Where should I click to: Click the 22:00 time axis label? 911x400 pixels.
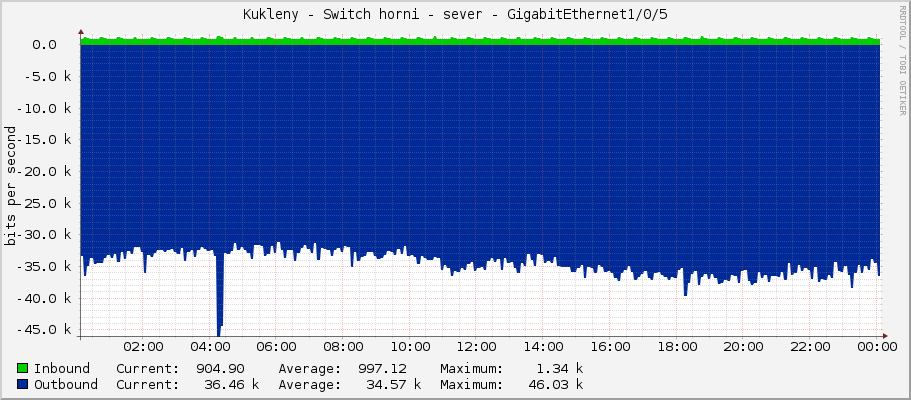click(810, 347)
